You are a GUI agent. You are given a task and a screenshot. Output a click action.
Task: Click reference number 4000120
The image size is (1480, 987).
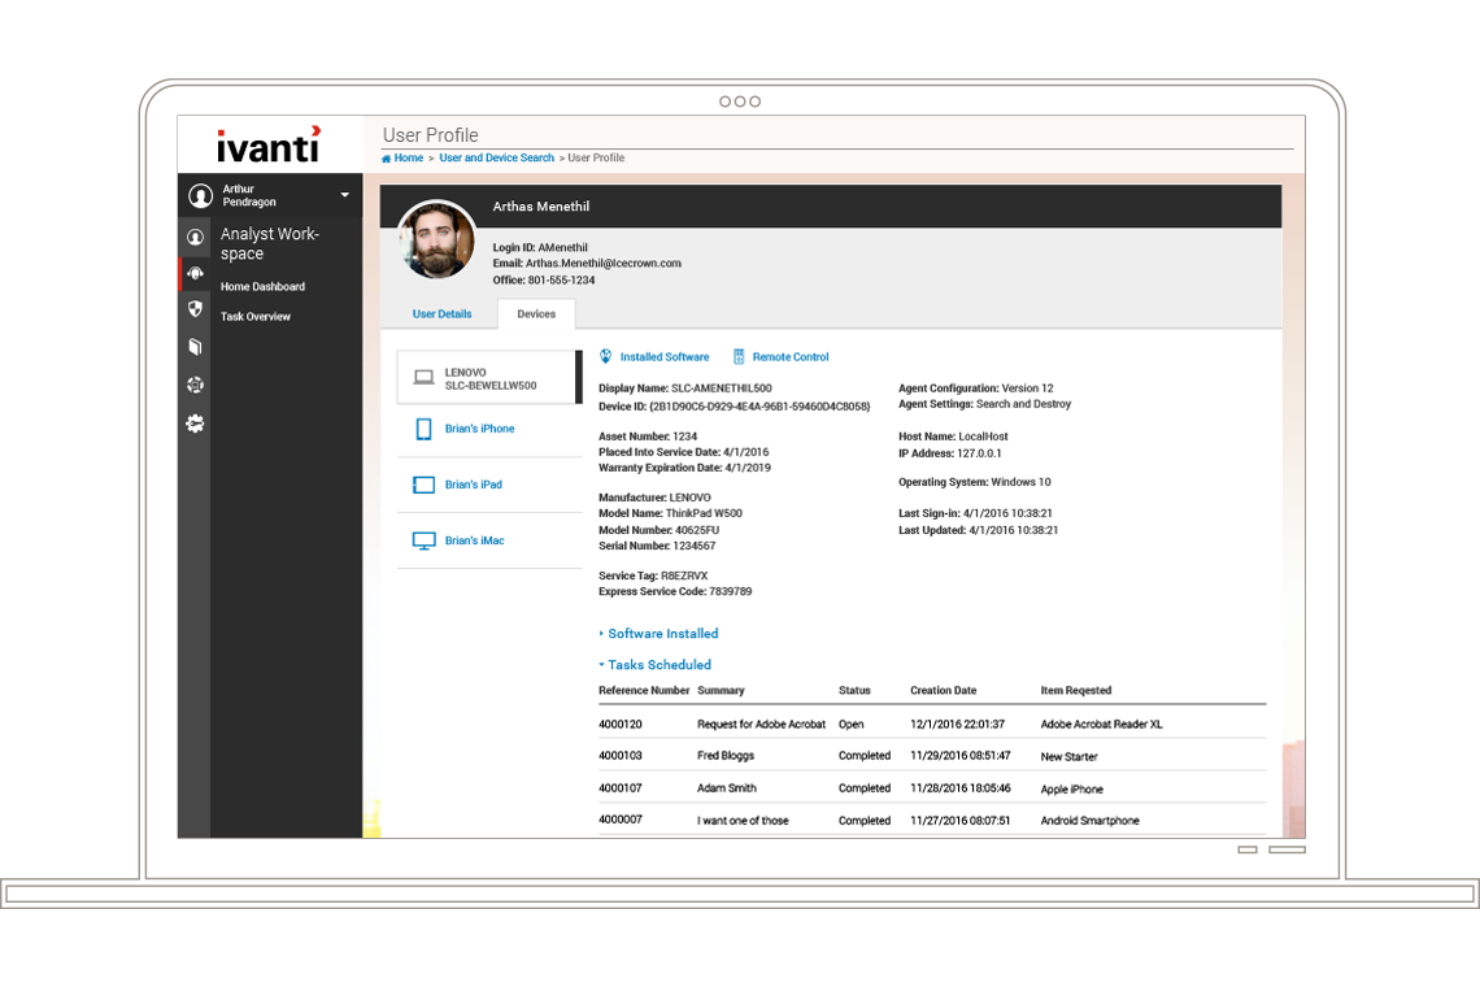pyautogui.click(x=620, y=725)
